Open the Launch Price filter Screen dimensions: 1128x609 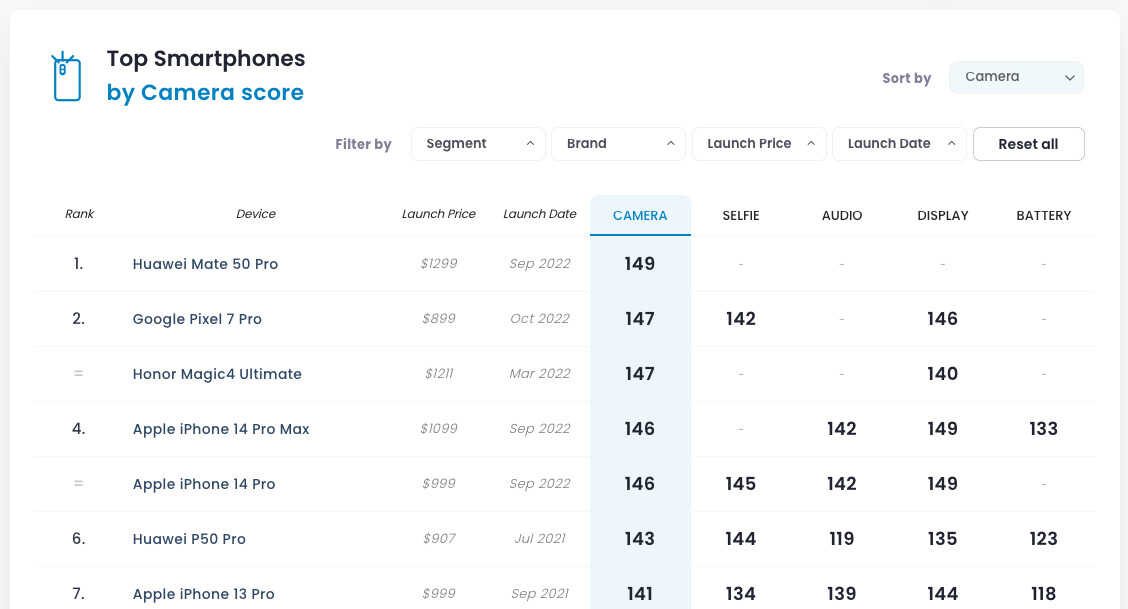pos(759,144)
